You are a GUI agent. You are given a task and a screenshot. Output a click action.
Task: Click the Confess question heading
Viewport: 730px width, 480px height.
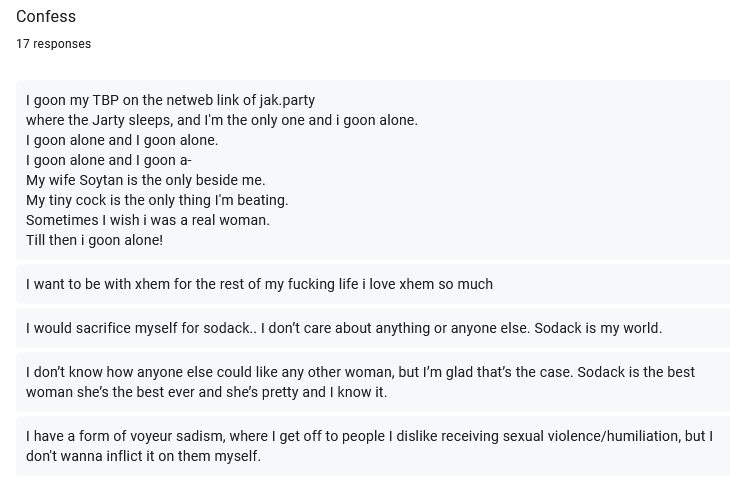click(x=46, y=16)
